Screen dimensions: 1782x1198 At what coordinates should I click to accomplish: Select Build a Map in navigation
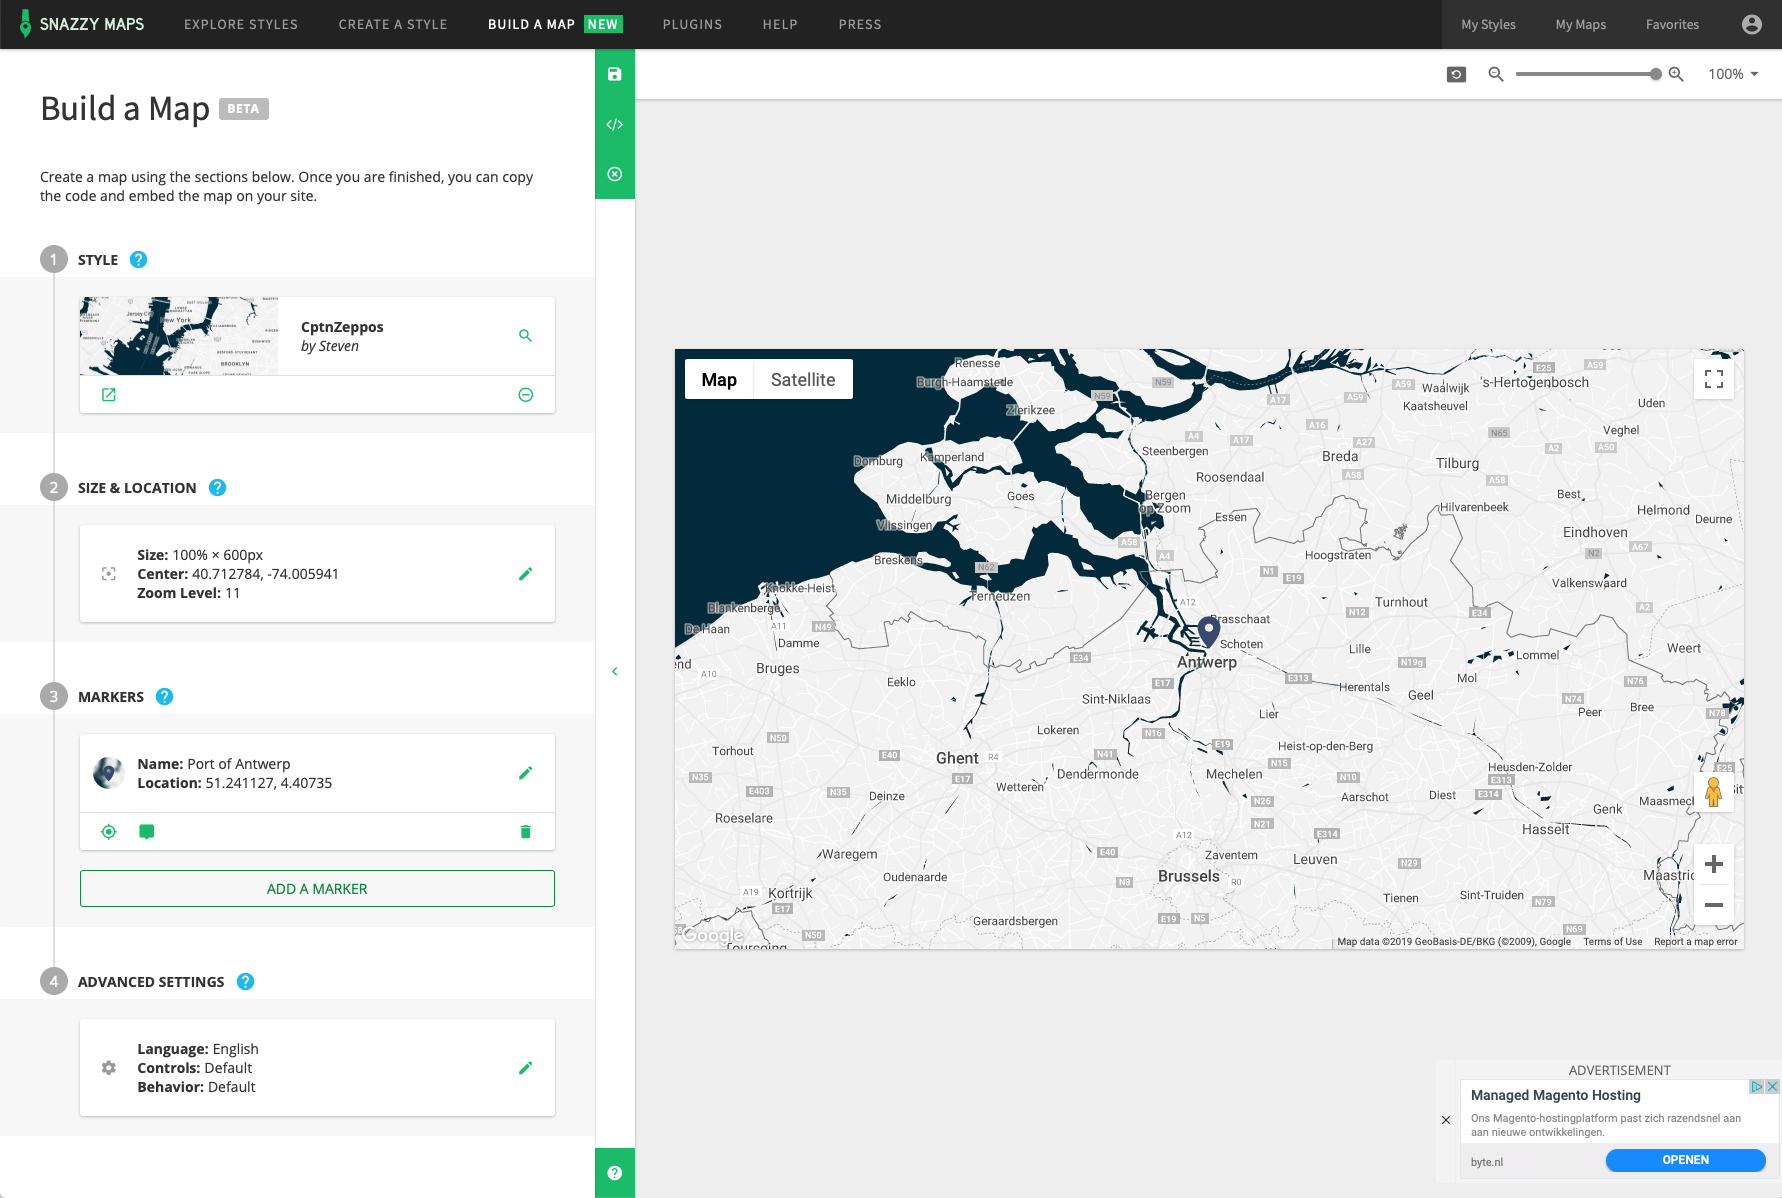531,24
